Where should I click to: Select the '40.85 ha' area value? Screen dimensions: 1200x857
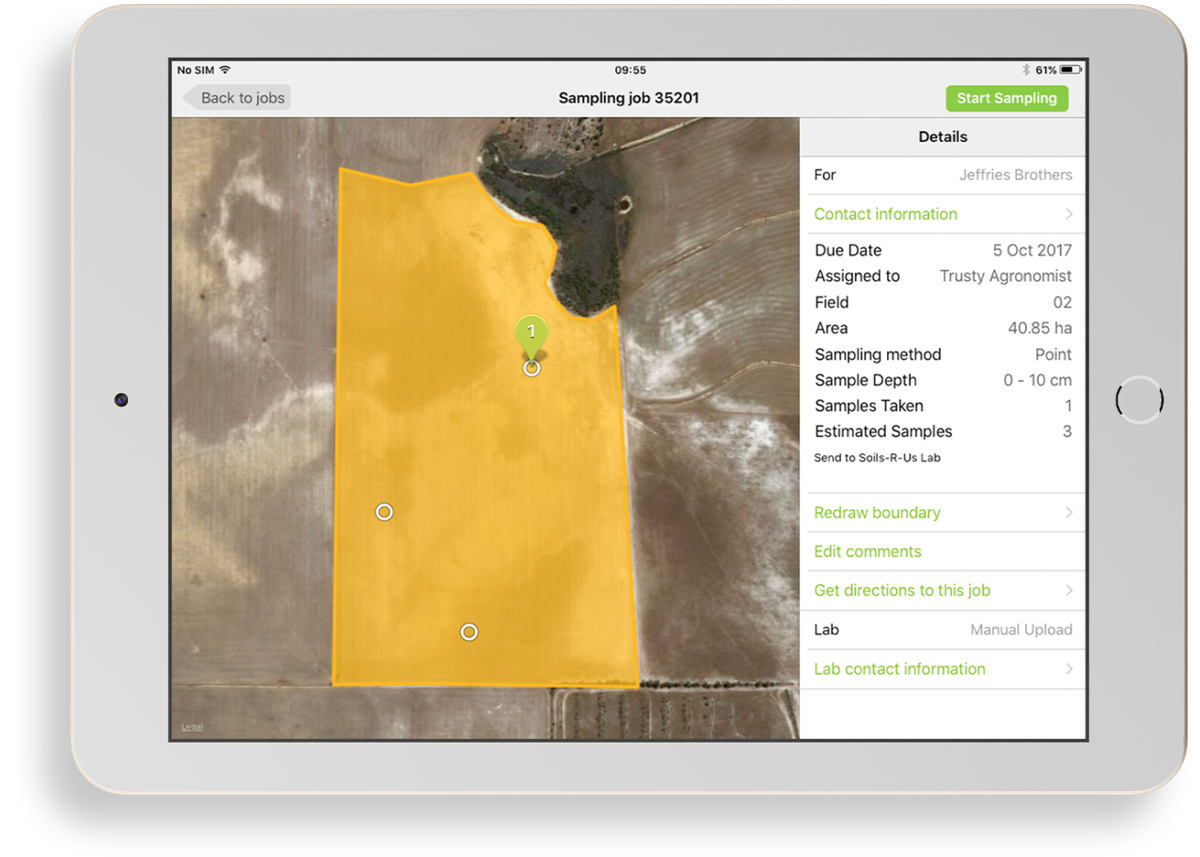(x=1040, y=328)
